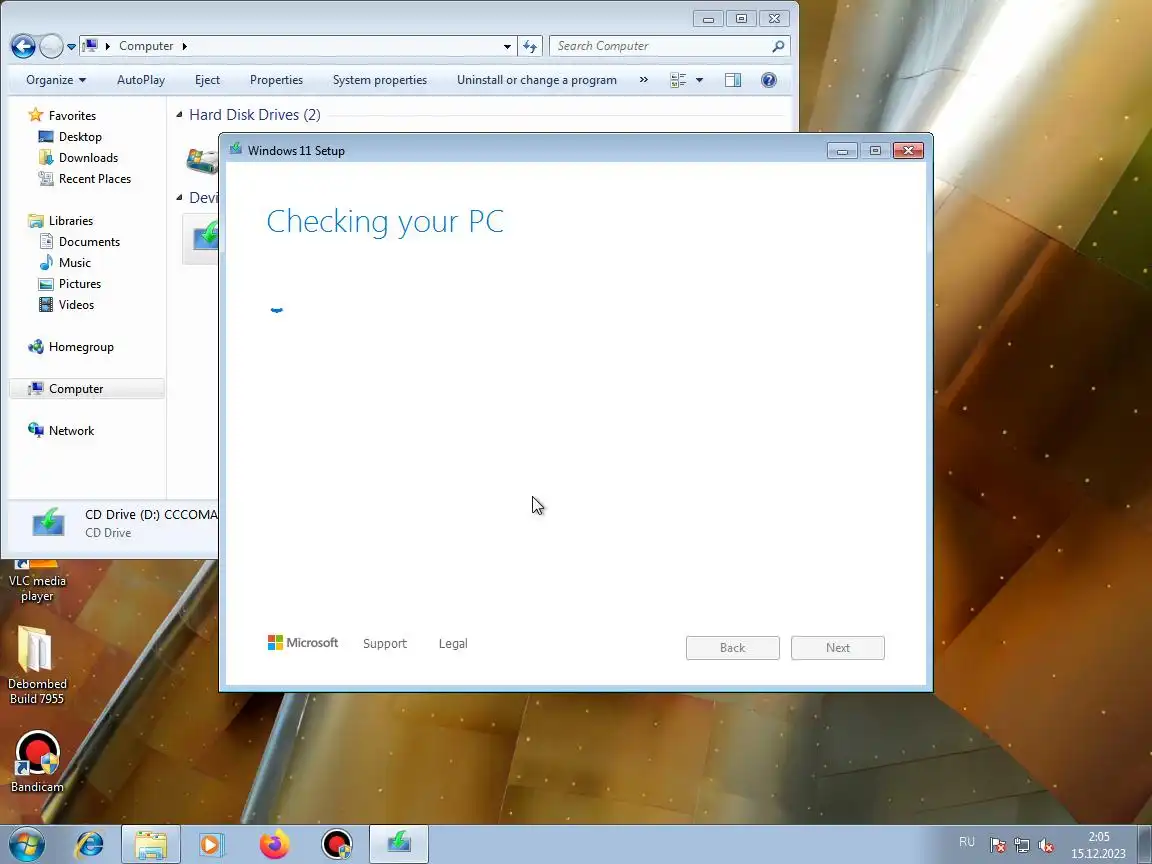The width and height of the screenshot is (1152, 864).
Task: Click the Back button in Setup
Action: pyautogui.click(x=732, y=648)
